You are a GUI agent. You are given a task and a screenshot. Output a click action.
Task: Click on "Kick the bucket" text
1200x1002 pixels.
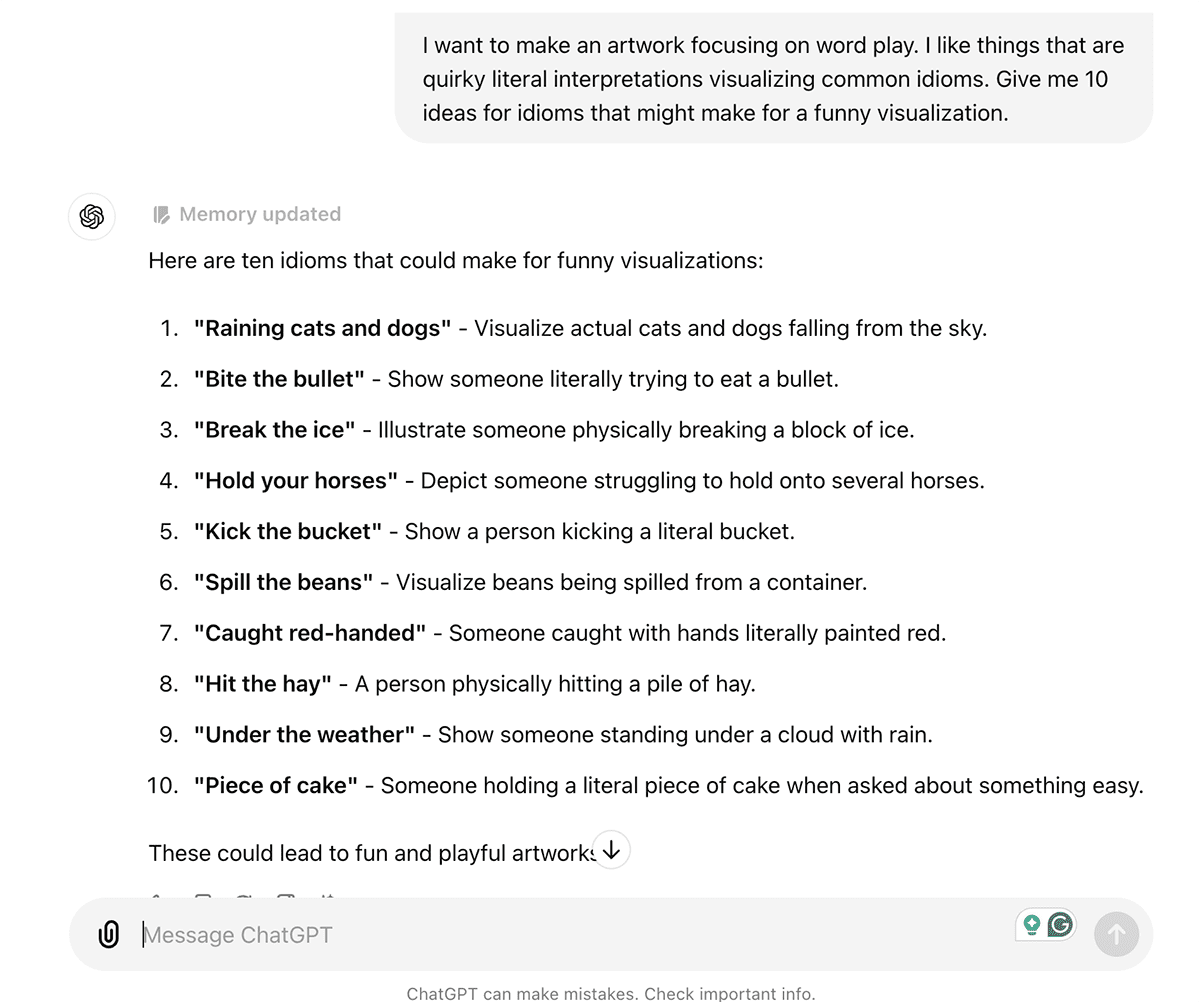click(x=287, y=531)
